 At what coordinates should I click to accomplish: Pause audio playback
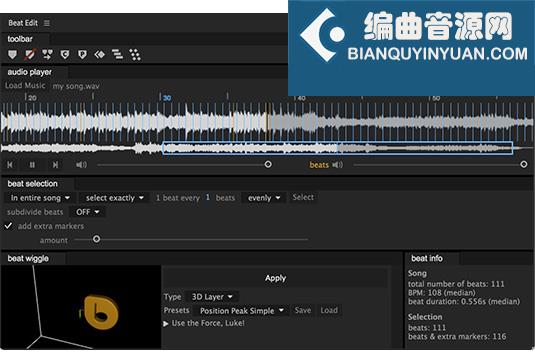32,165
